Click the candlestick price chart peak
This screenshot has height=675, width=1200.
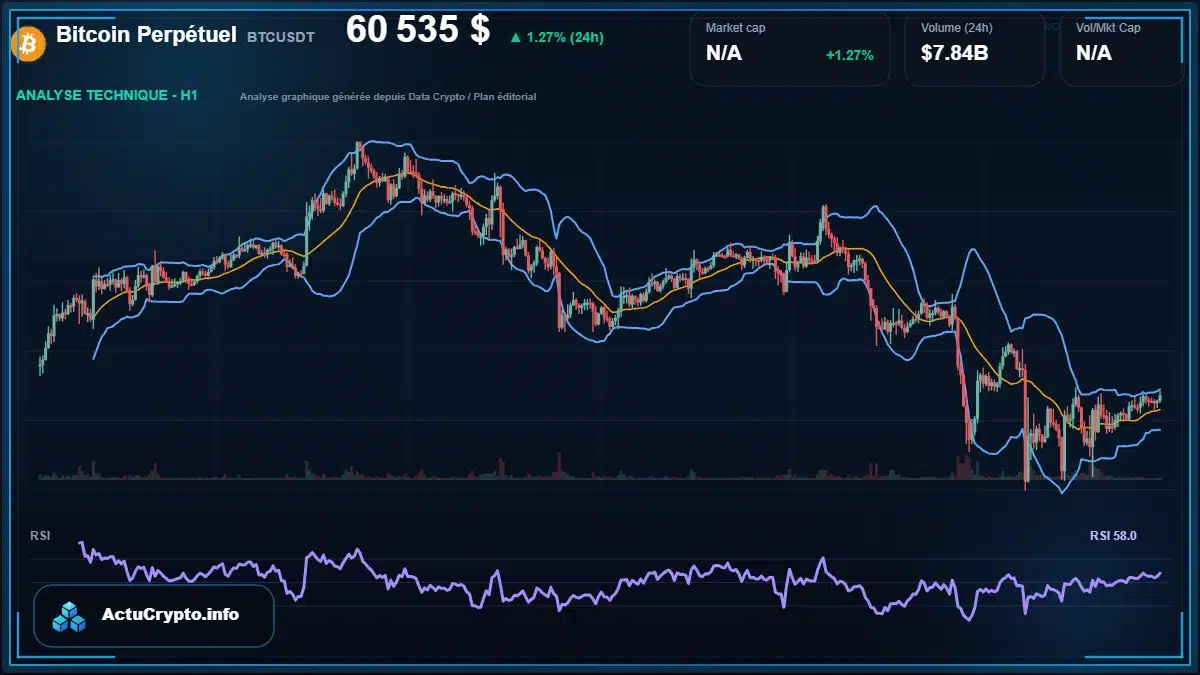[360, 148]
